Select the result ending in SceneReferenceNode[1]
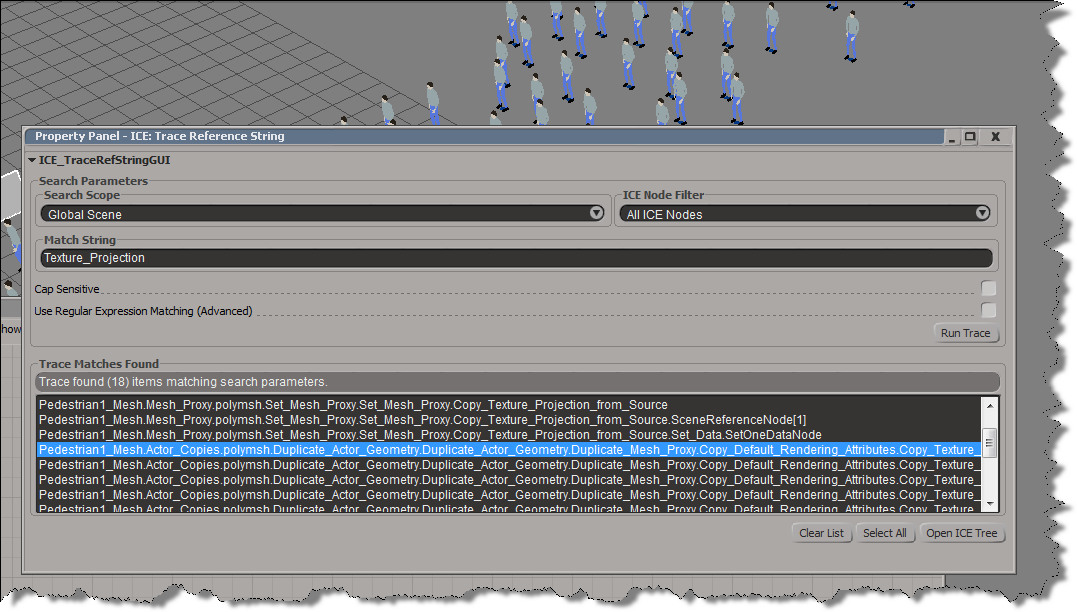 [400, 420]
